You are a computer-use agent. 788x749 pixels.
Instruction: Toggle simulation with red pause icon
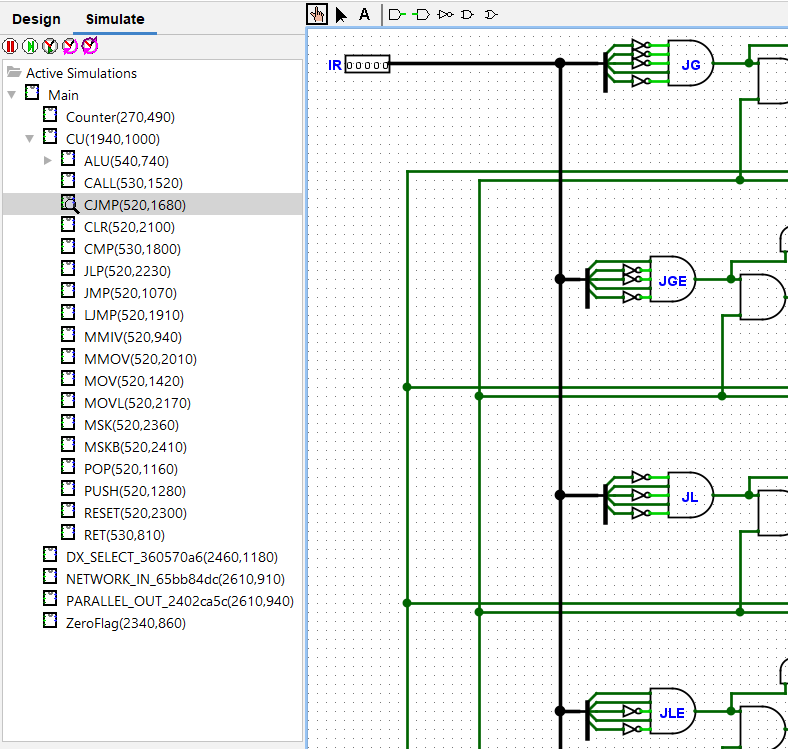pos(11,46)
